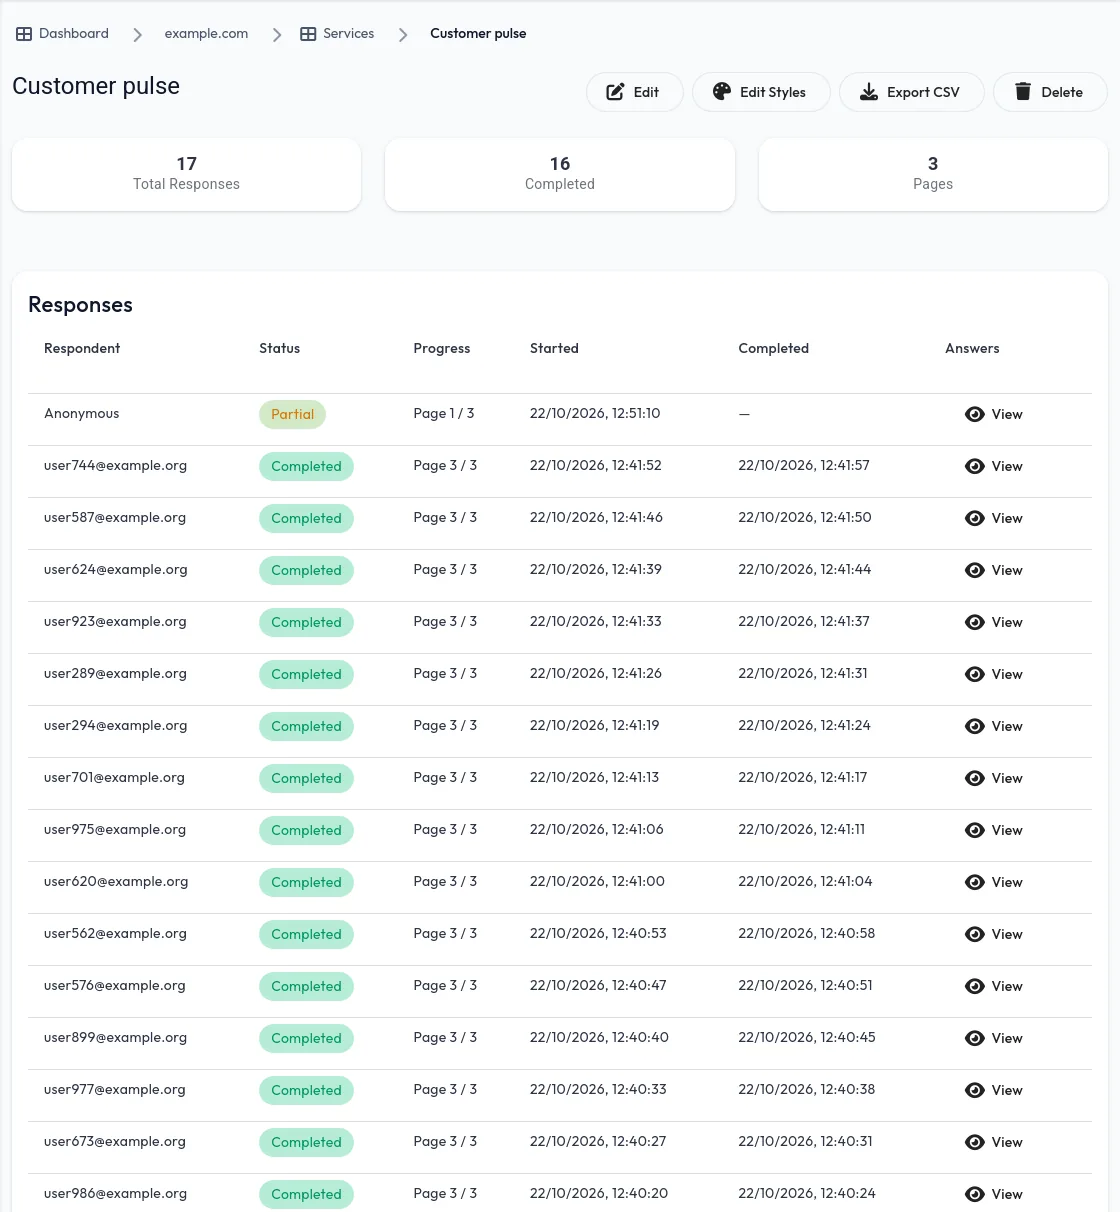Click the chevron after Services breadcrumb
The width and height of the screenshot is (1120, 1212).
pos(403,35)
